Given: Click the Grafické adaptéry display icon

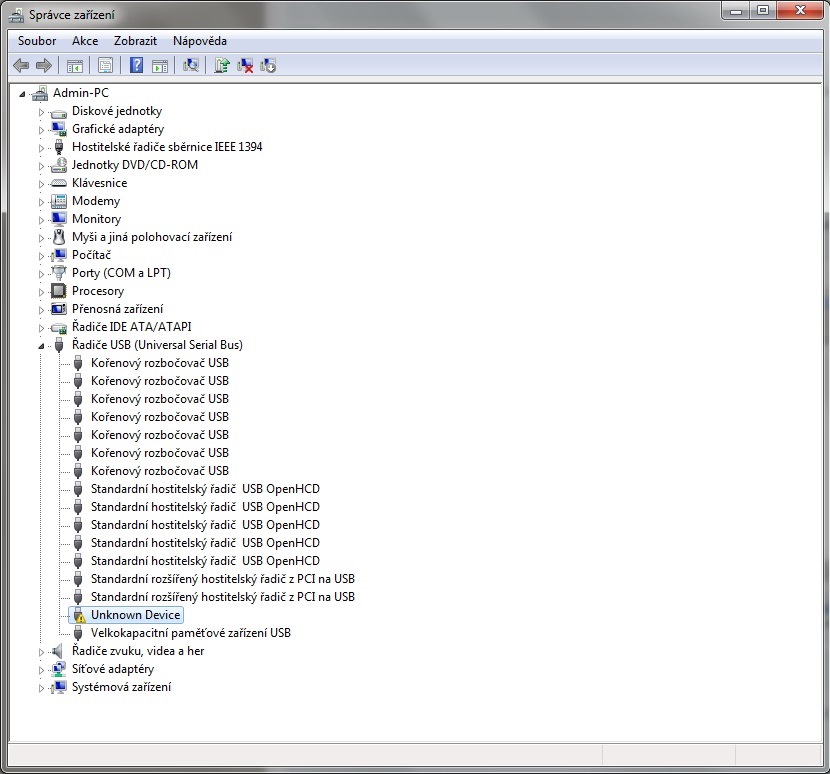Looking at the screenshot, I should pyautogui.click(x=58, y=129).
